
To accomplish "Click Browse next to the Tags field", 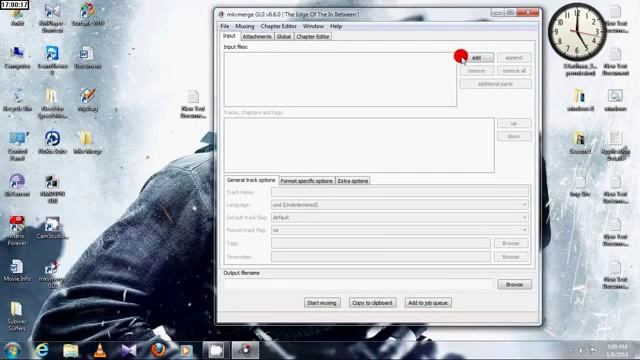I will [511, 243].
